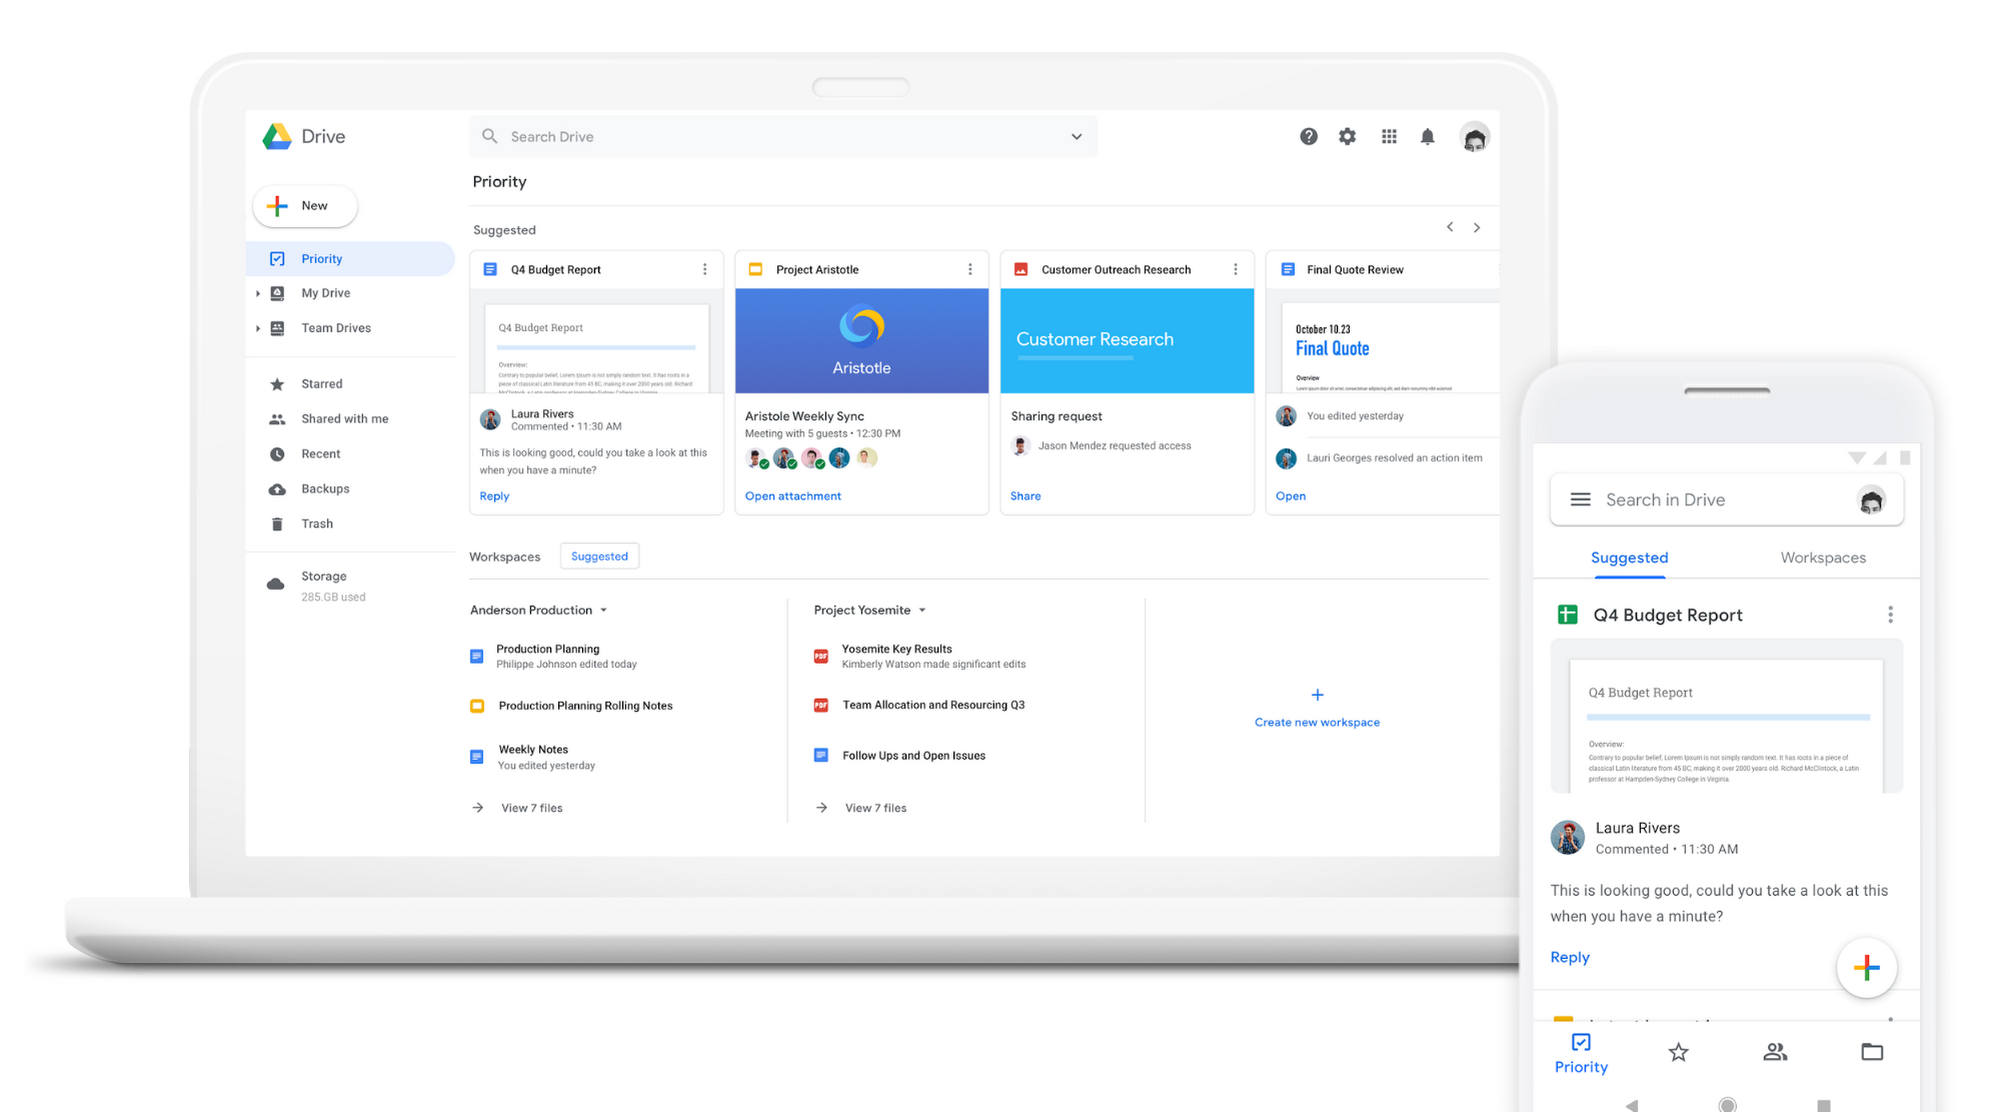Toggle Q4 Budget Report options menu
2000x1112 pixels.
pyautogui.click(x=704, y=270)
